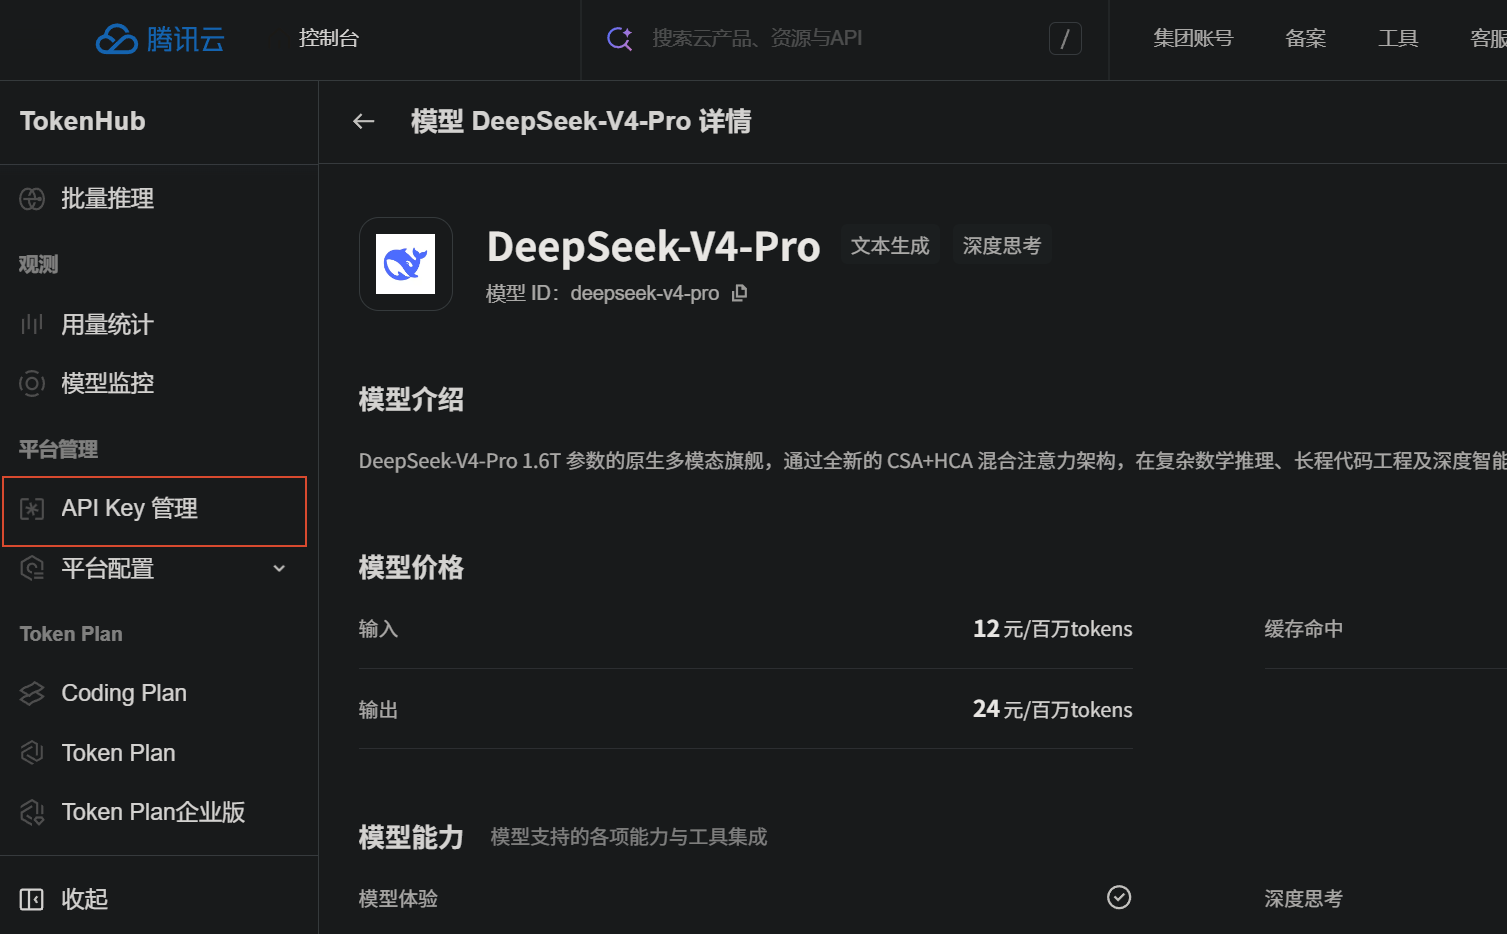This screenshot has width=1507, height=934.
Task: Click the 模型 ID text deepseek-v4-pro
Action: point(645,293)
